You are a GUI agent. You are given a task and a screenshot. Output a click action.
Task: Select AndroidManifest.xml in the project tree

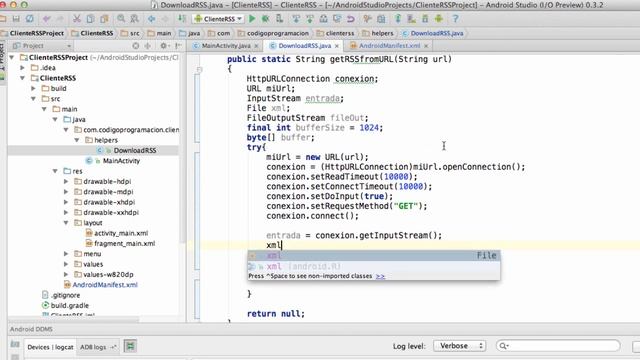[x=105, y=285]
